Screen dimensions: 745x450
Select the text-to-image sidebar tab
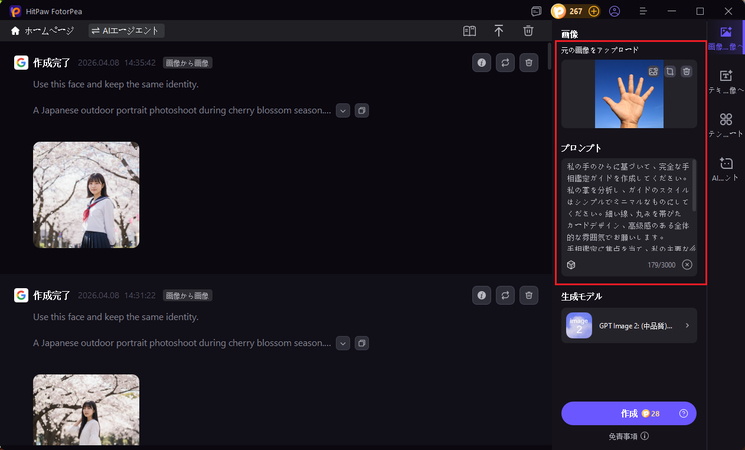(x=726, y=82)
